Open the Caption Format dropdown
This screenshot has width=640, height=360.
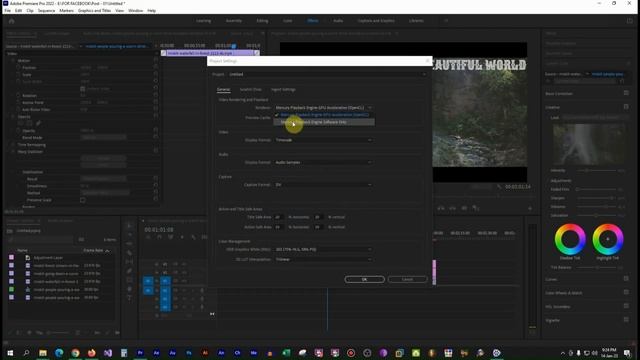(324, 184)
